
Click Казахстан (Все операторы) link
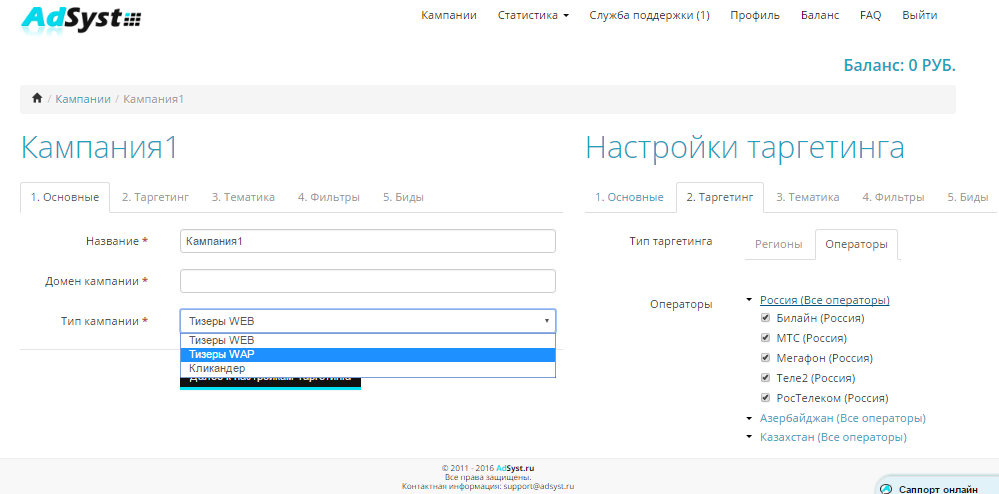833,437
